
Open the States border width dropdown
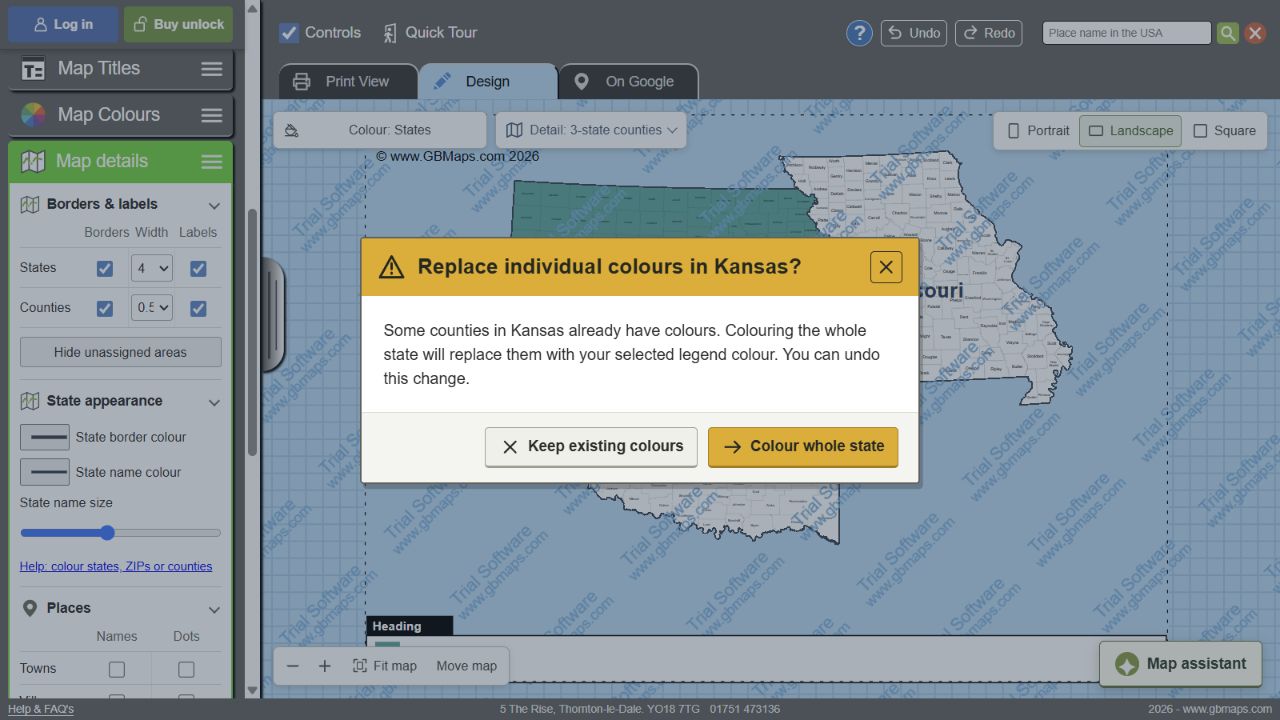[152, 268]
